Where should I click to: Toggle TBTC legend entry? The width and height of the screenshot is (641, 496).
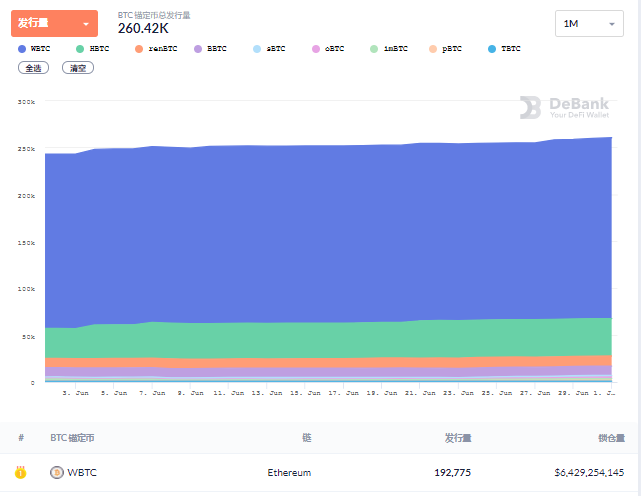pyautogui.click(x=505, y=48)
